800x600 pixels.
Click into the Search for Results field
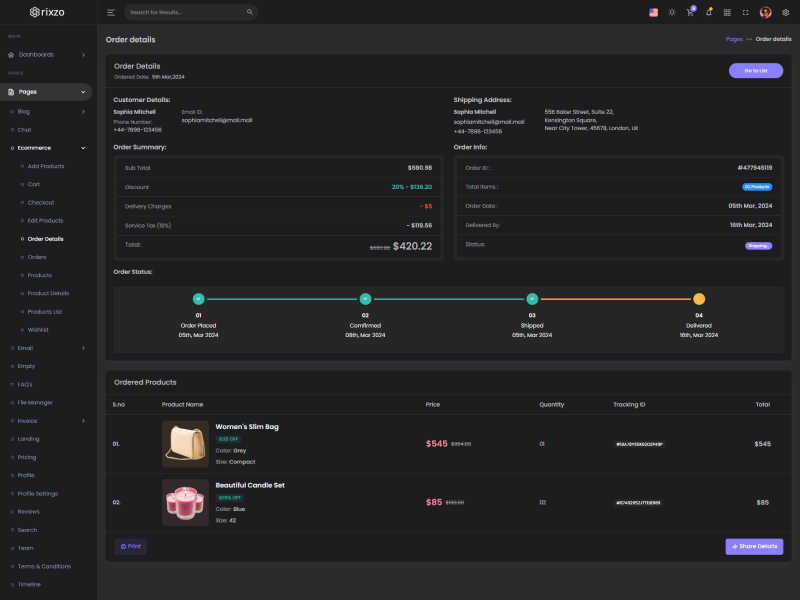coord(190,12)
